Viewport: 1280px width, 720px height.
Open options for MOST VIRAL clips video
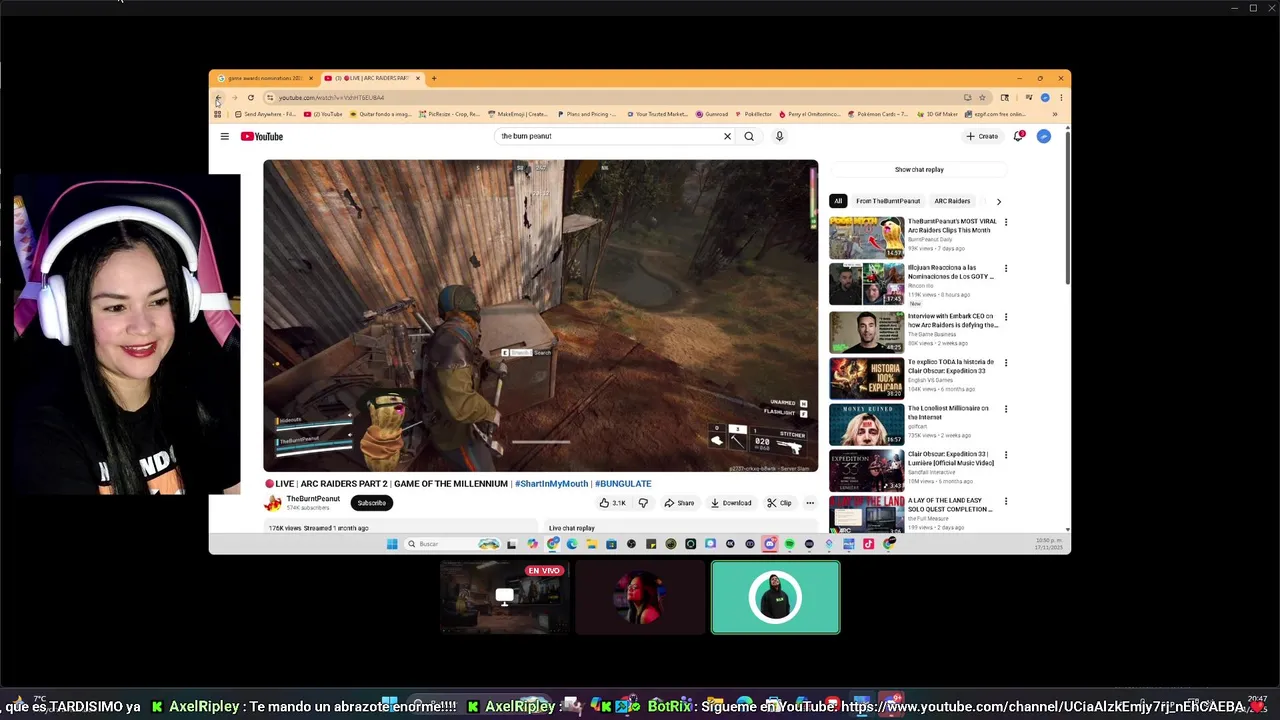tap(1006, 222)
